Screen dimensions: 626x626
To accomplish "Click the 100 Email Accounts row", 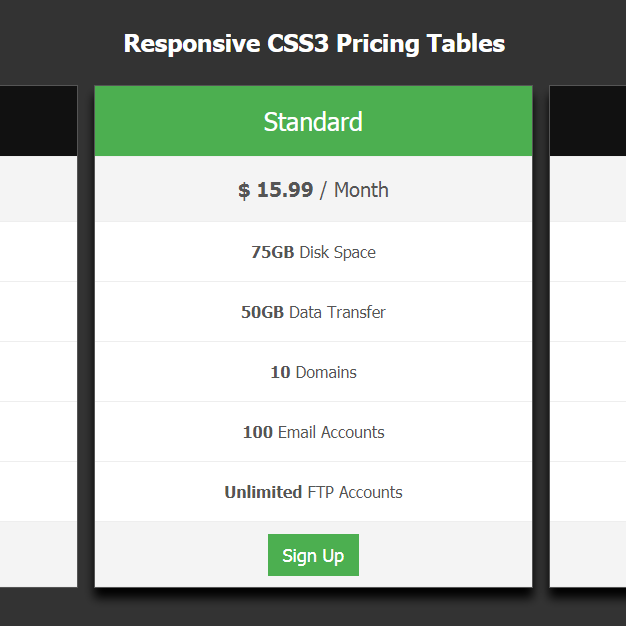I will pos(313,432).
